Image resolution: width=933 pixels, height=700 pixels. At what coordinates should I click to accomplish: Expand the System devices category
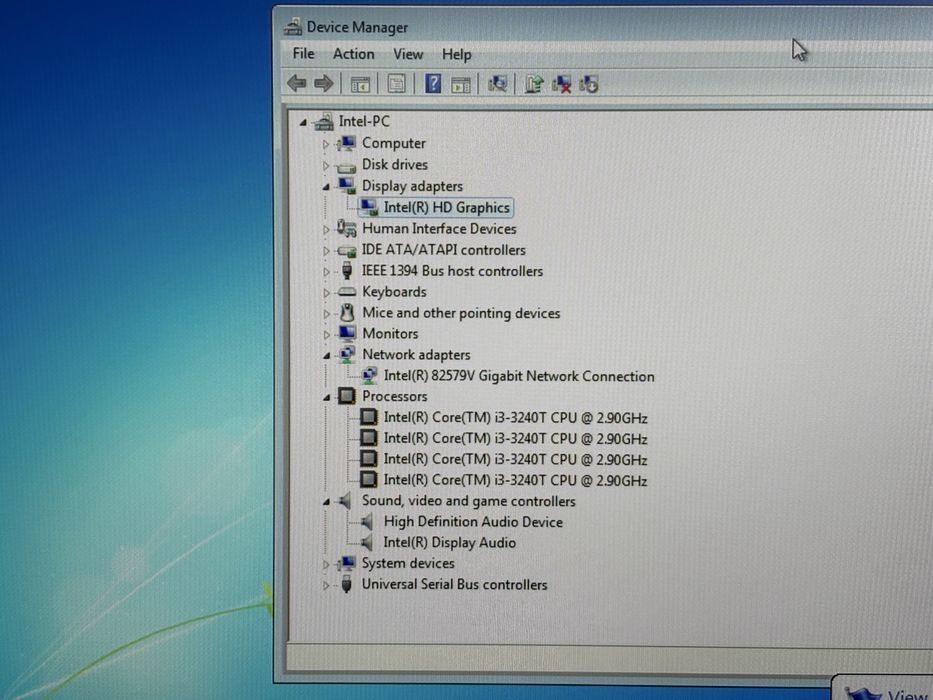325,564
